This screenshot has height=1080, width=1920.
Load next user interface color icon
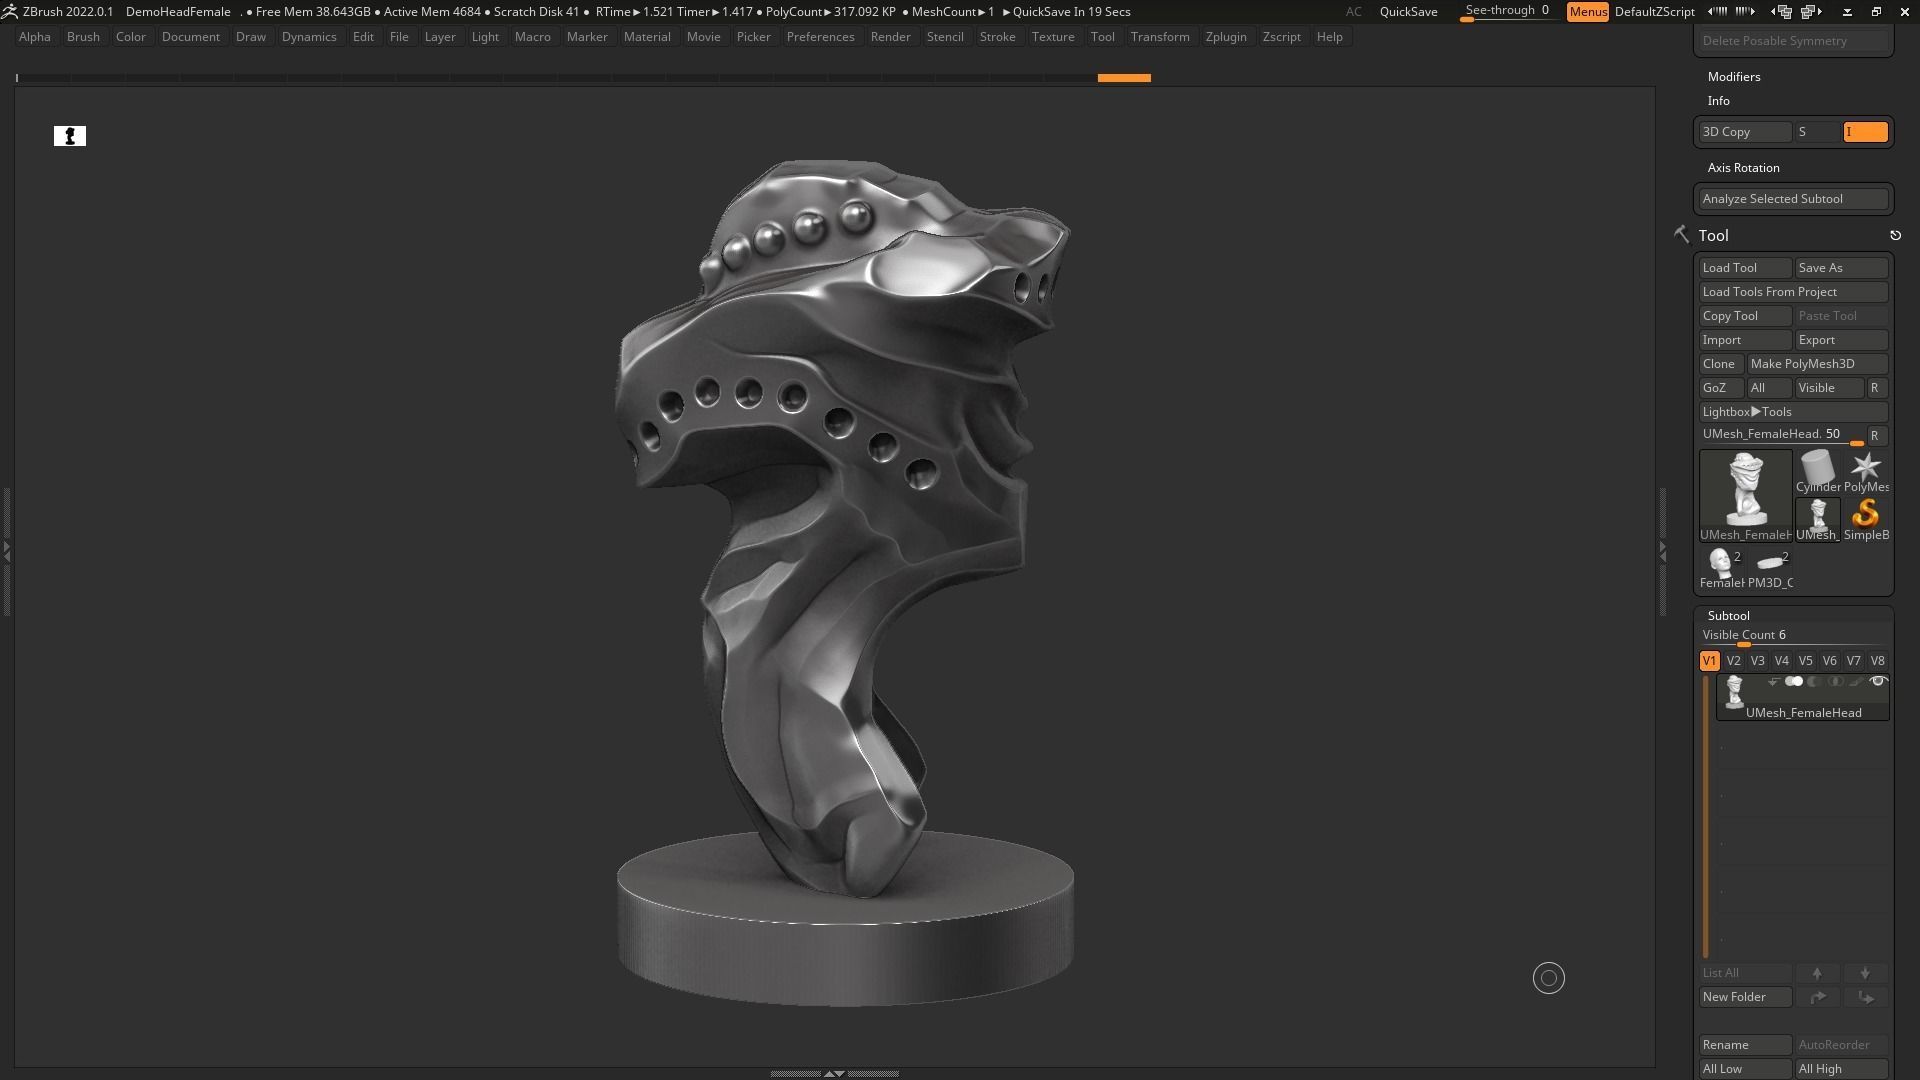[1745, 12]
